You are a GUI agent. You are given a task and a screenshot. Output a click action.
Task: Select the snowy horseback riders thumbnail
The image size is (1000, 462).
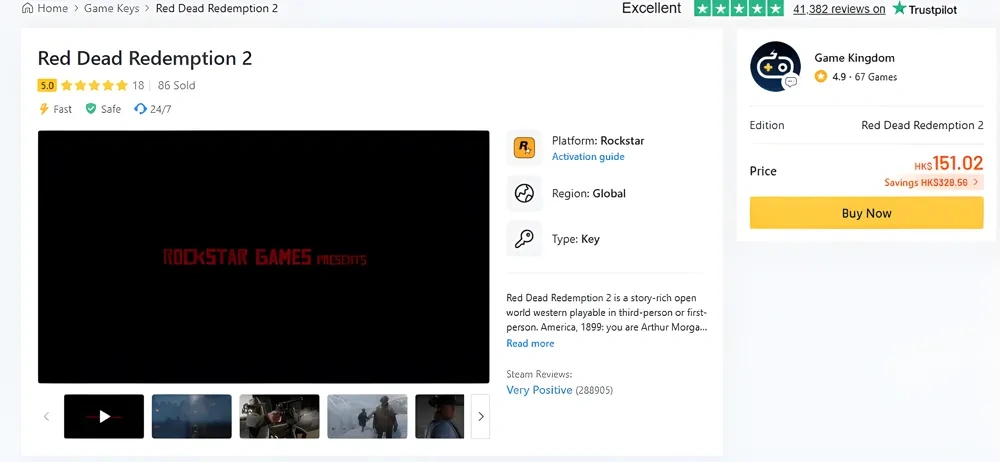tap(367, 417)
